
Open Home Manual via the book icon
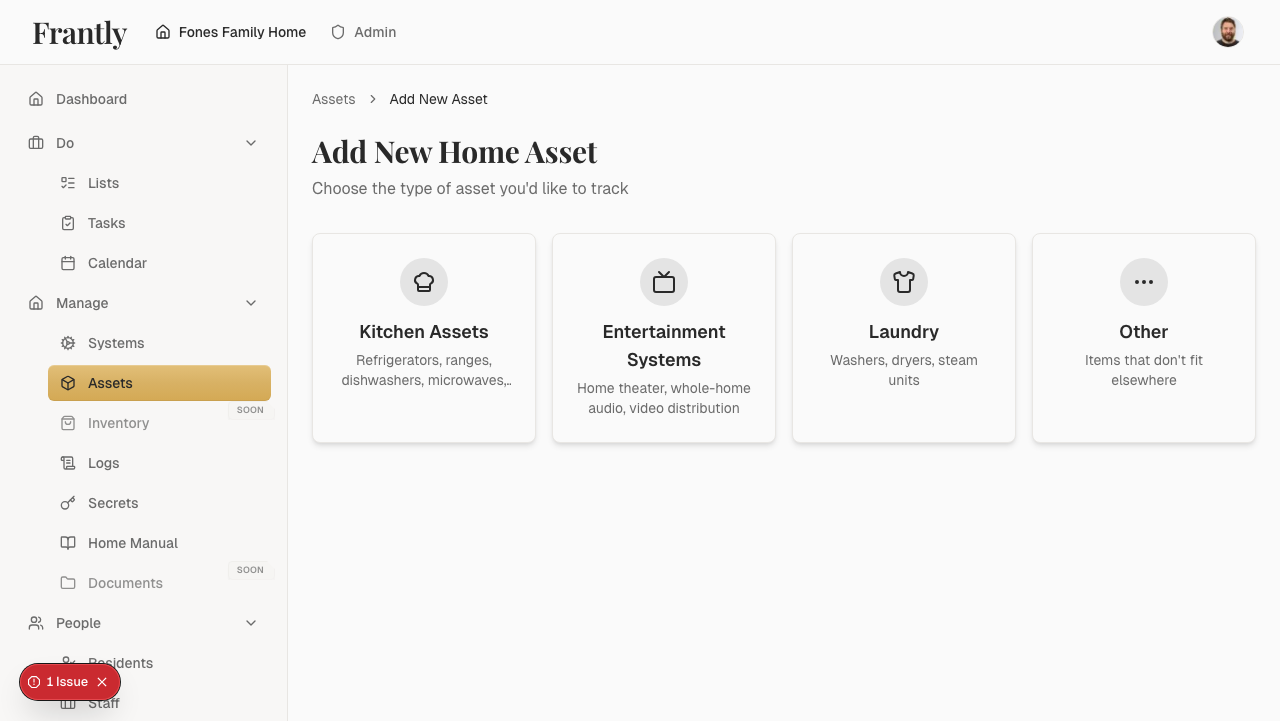pos(68,543)
